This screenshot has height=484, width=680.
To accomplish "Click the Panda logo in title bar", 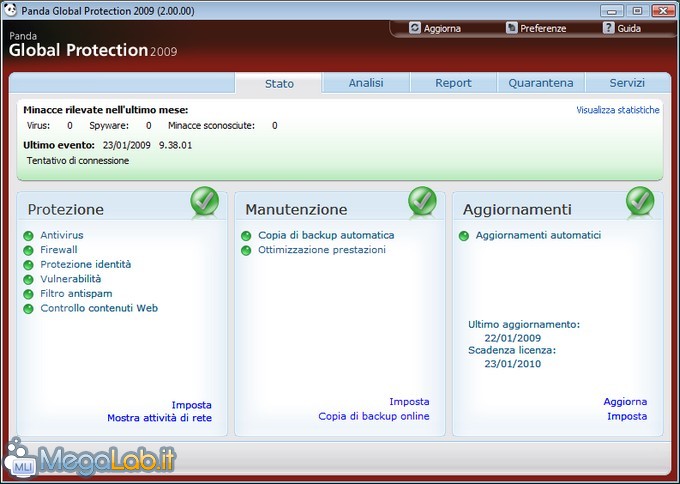I will [x=10, y=10].
